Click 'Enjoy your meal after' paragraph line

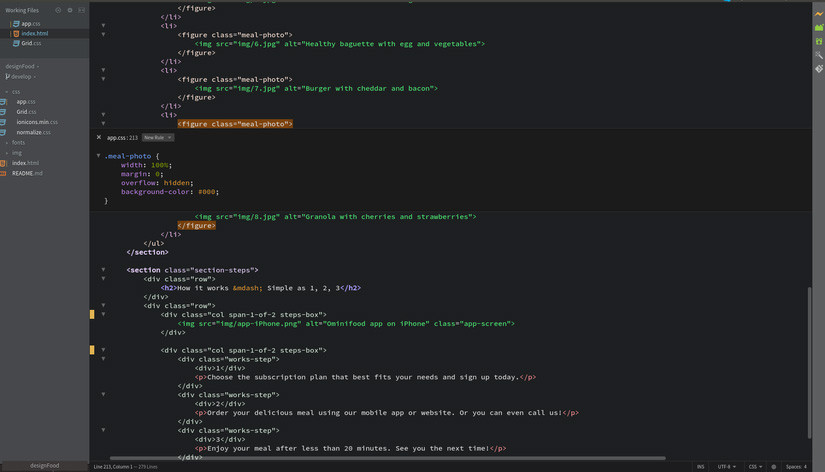click(x=350, y=448)
